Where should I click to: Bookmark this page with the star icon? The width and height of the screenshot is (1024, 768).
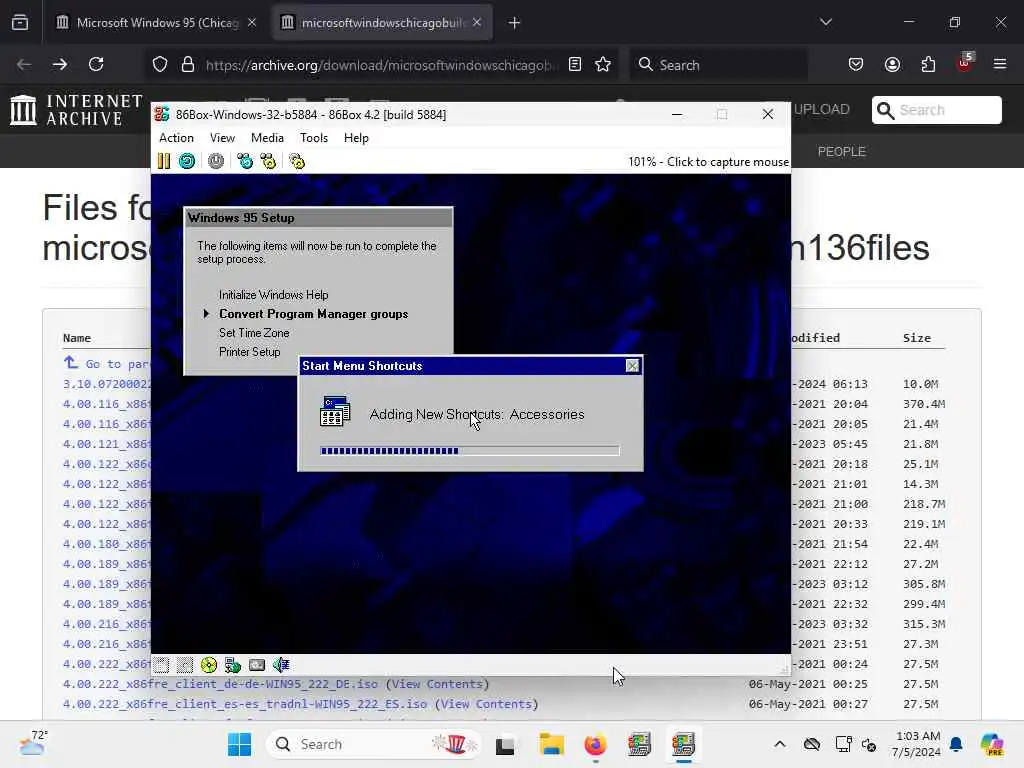pos(603,65)
